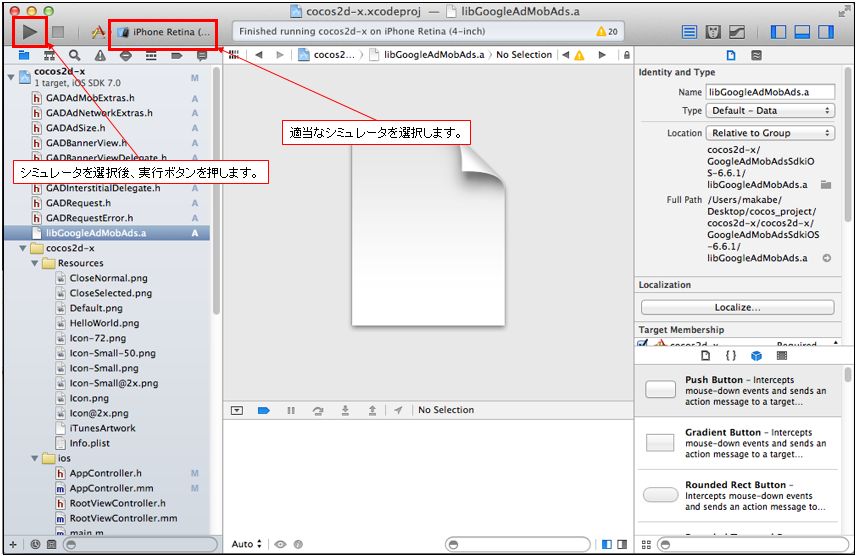858x556 pixels.
Task: Collapse the cocos2d-x folder group
Action: pos(23,248)
